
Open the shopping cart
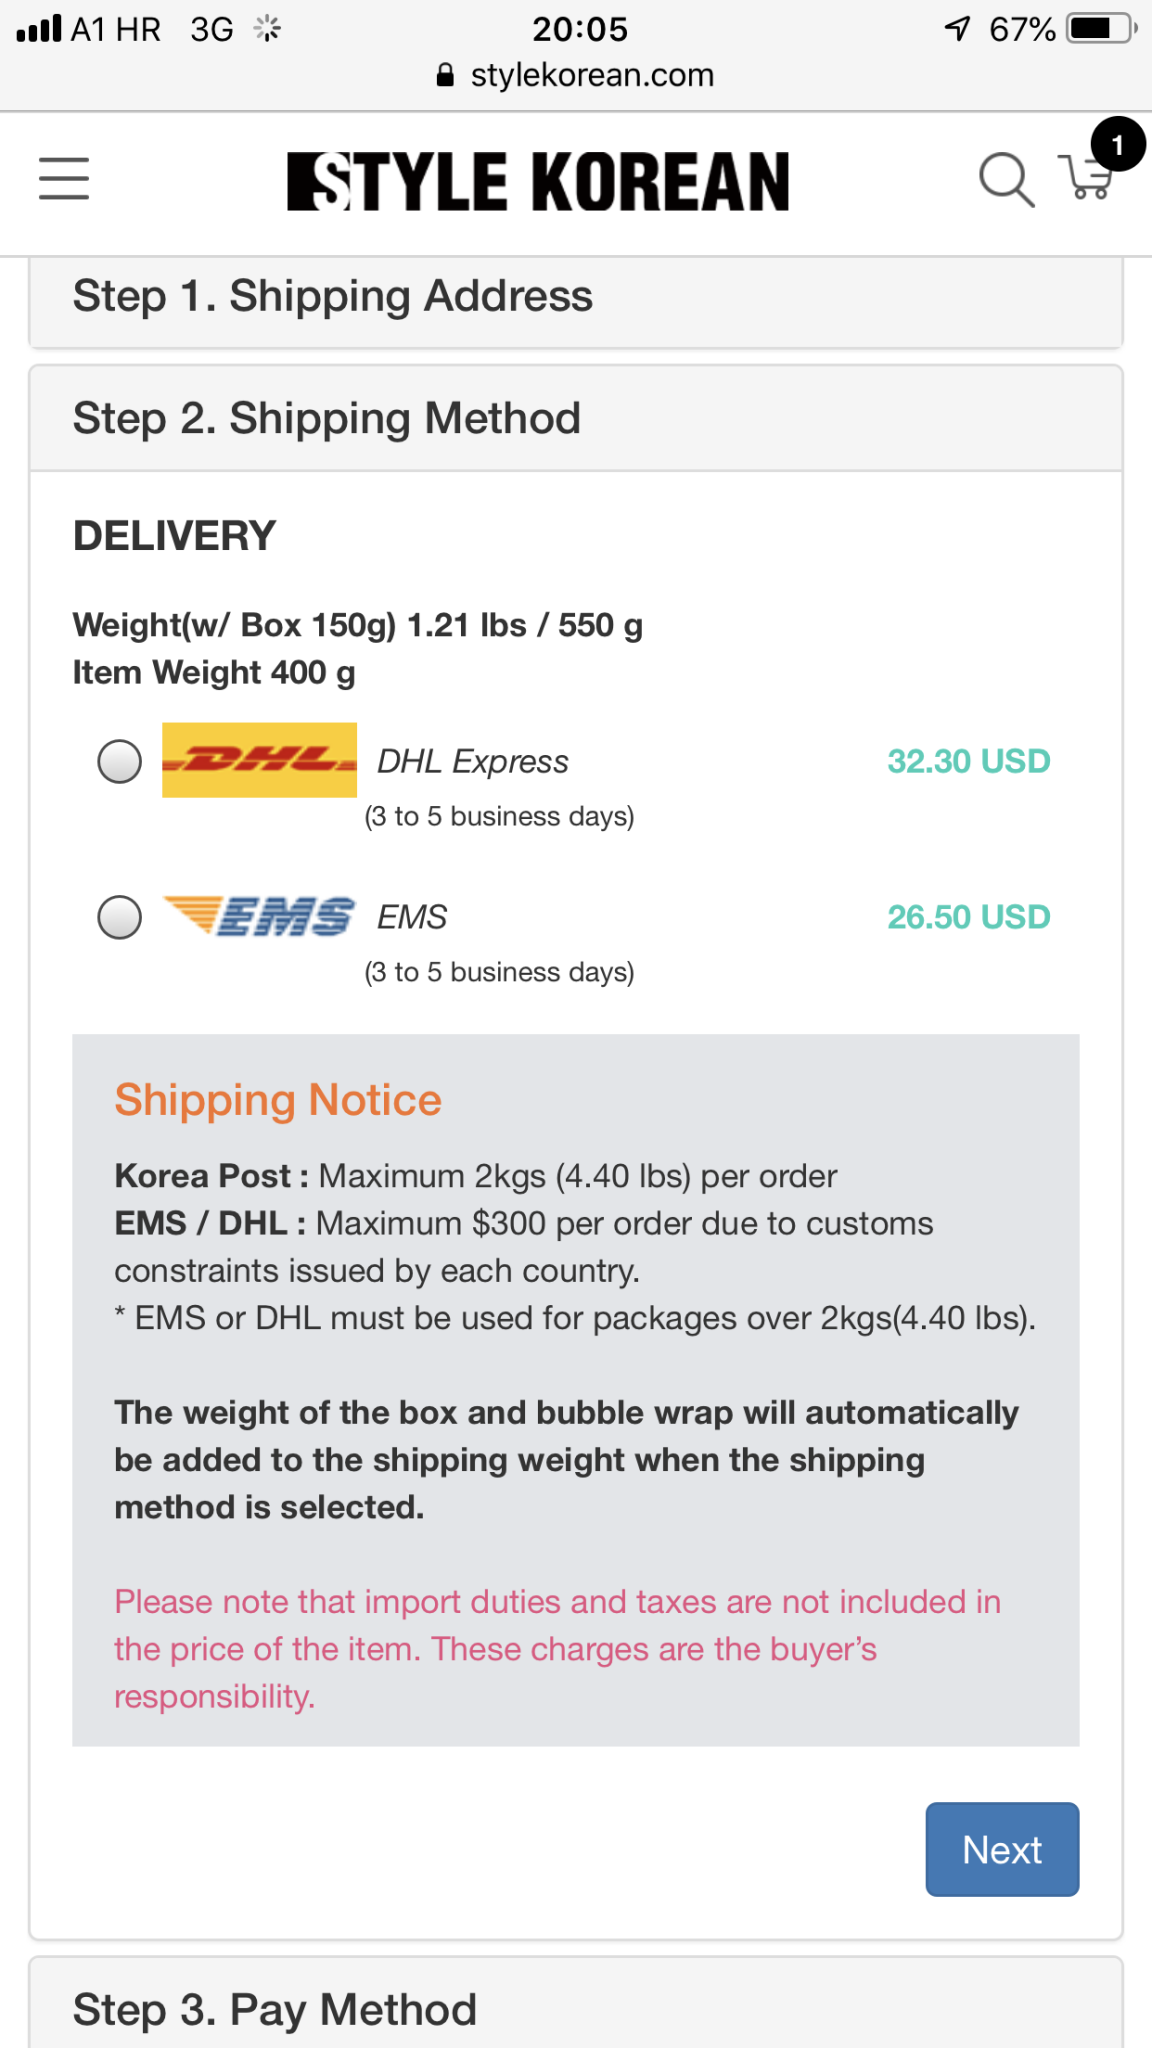[1085, 180]
